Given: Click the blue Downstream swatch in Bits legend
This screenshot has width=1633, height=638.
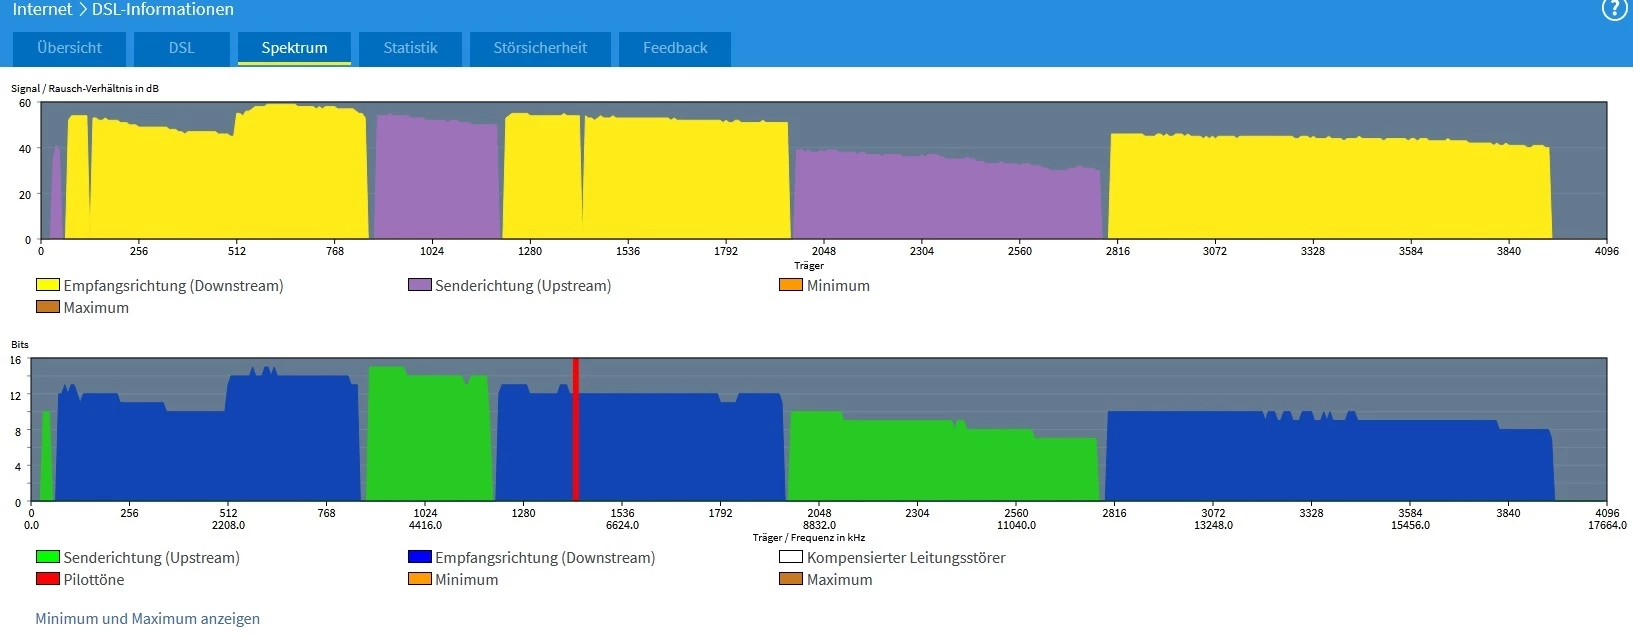Looking at the screenshot, I should tap(420, 557).
